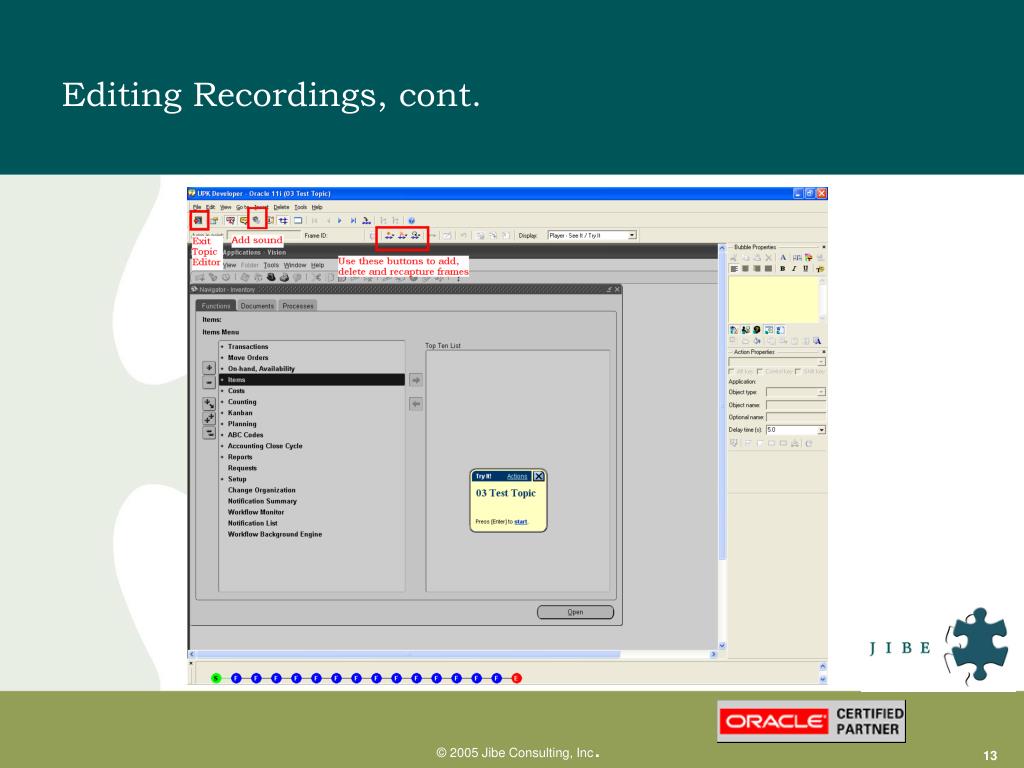
Task: Click the recapture frame button
Action: tap(415, 236)
